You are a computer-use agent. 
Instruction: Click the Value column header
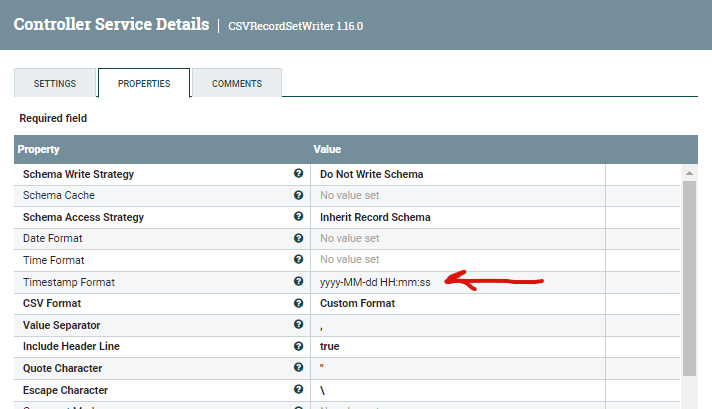pos(327,149)
